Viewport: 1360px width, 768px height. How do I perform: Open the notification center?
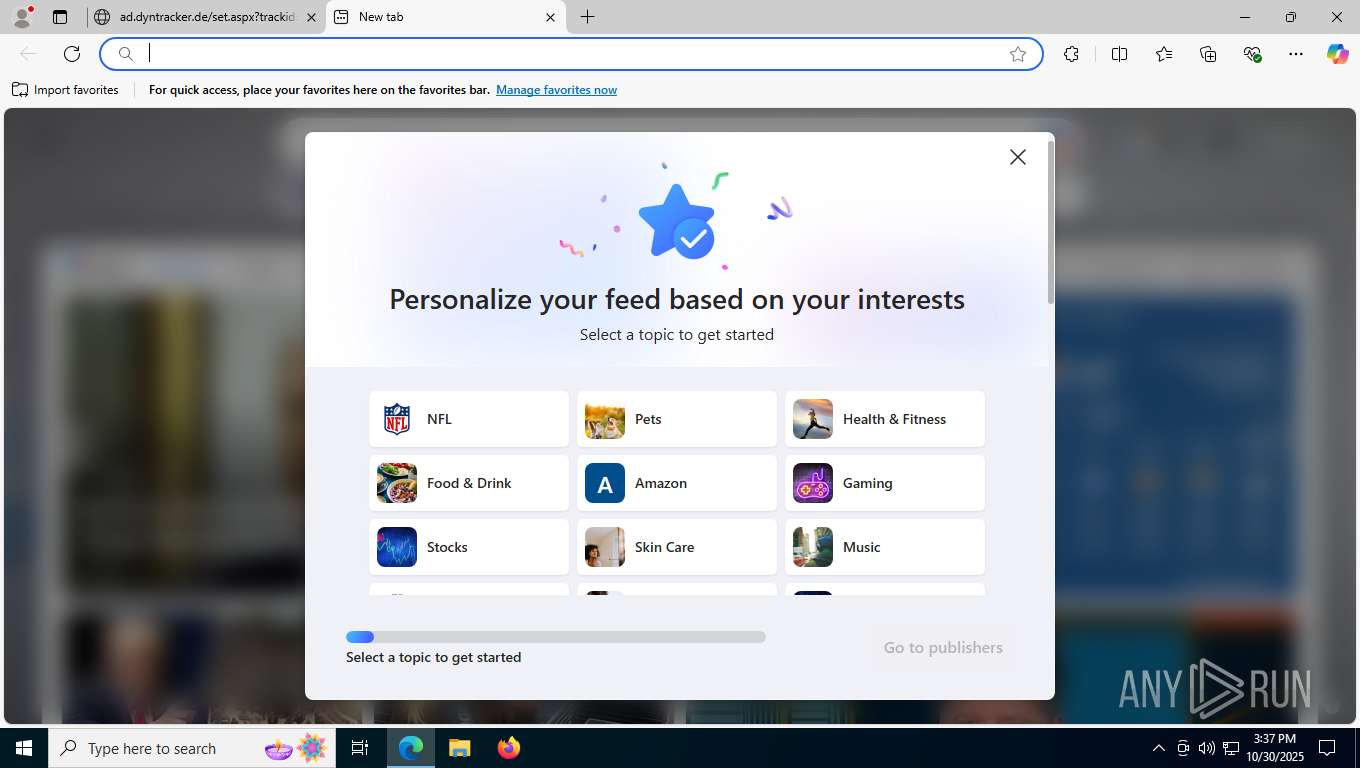pos(1327,748)
